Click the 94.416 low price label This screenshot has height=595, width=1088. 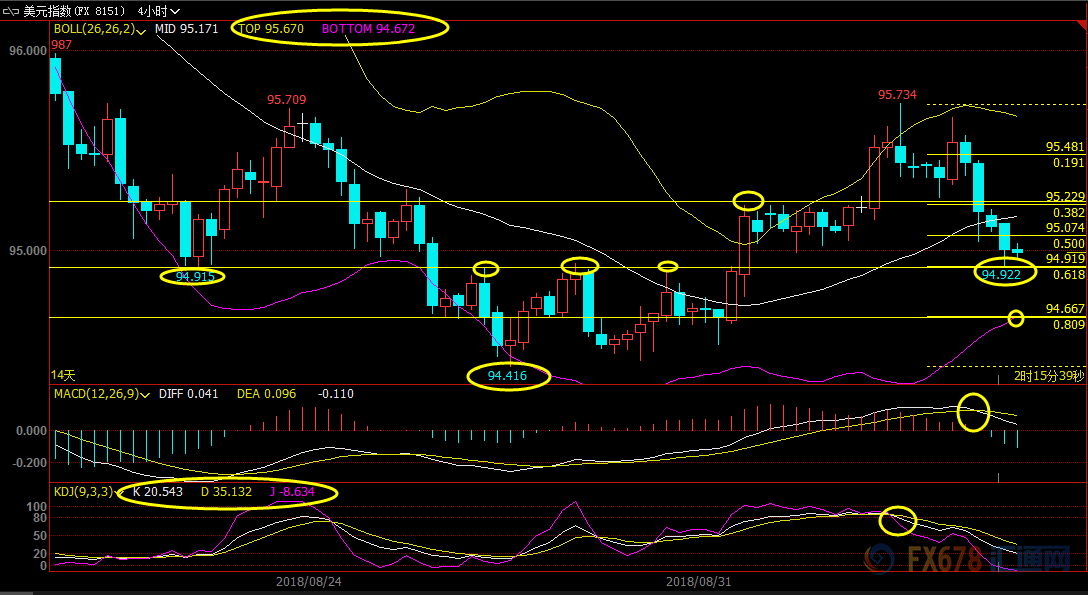507,376
